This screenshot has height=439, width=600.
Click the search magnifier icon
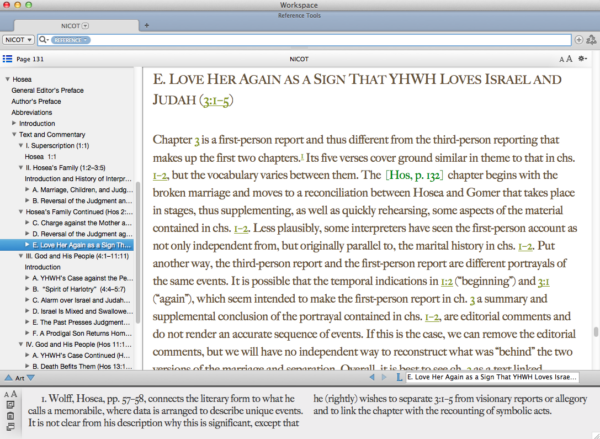[x=44, y=40]
